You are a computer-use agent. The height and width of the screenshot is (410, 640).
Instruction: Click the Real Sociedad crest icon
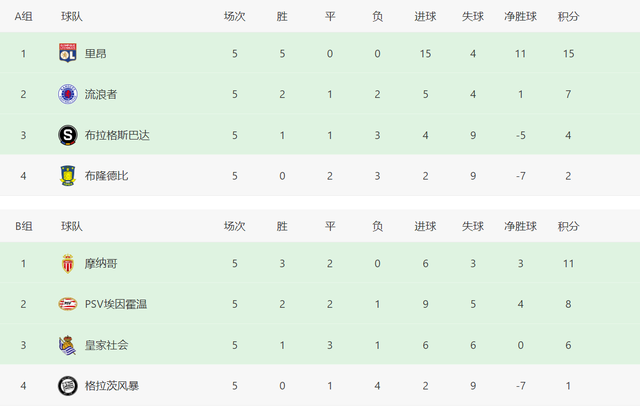tap(68, 345)
